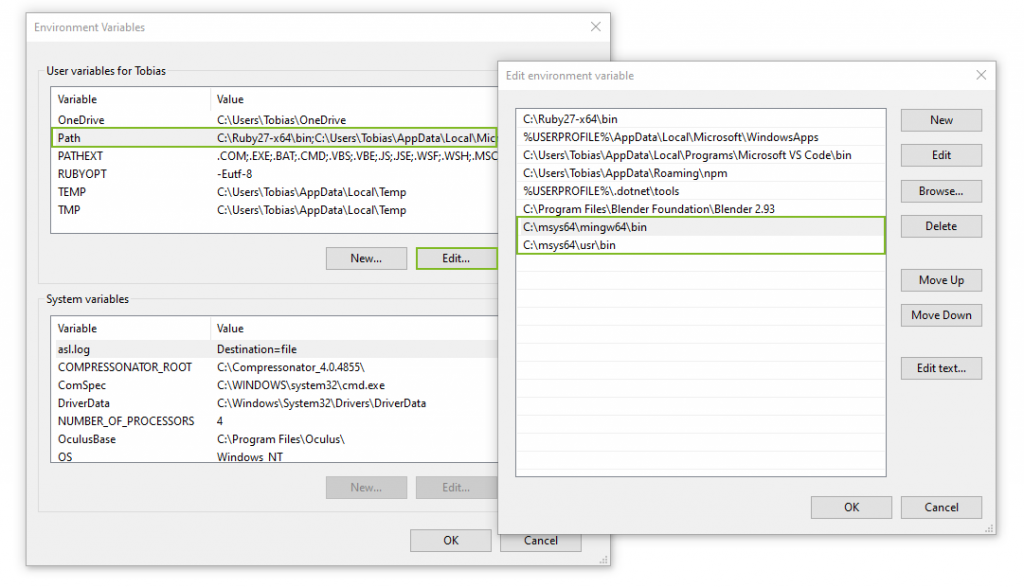Select the OculusBase system variable row
Image resolution: width=1024 pixels, height=588 pixels.
(274, 439)
